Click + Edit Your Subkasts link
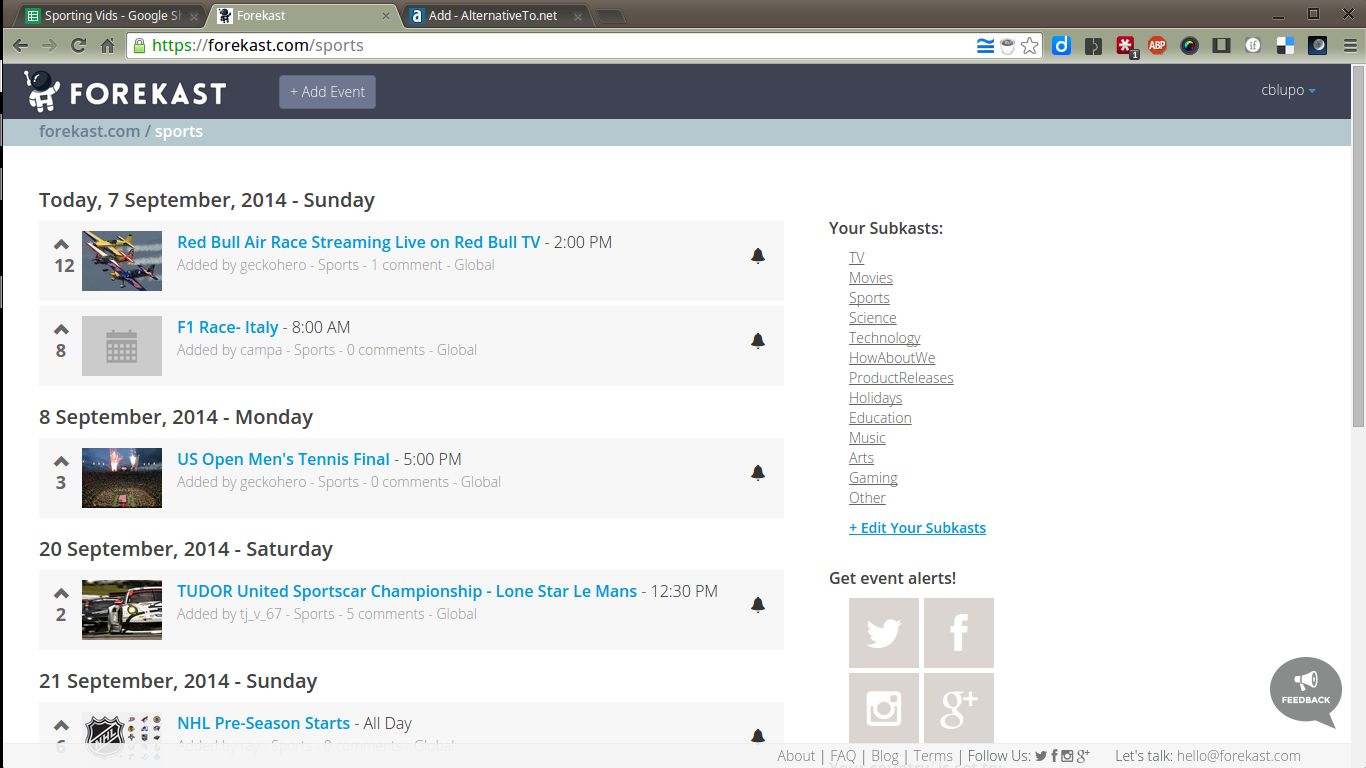Image resolution: width=1366 pixels, height=768 pixels. tap(917, 528)
